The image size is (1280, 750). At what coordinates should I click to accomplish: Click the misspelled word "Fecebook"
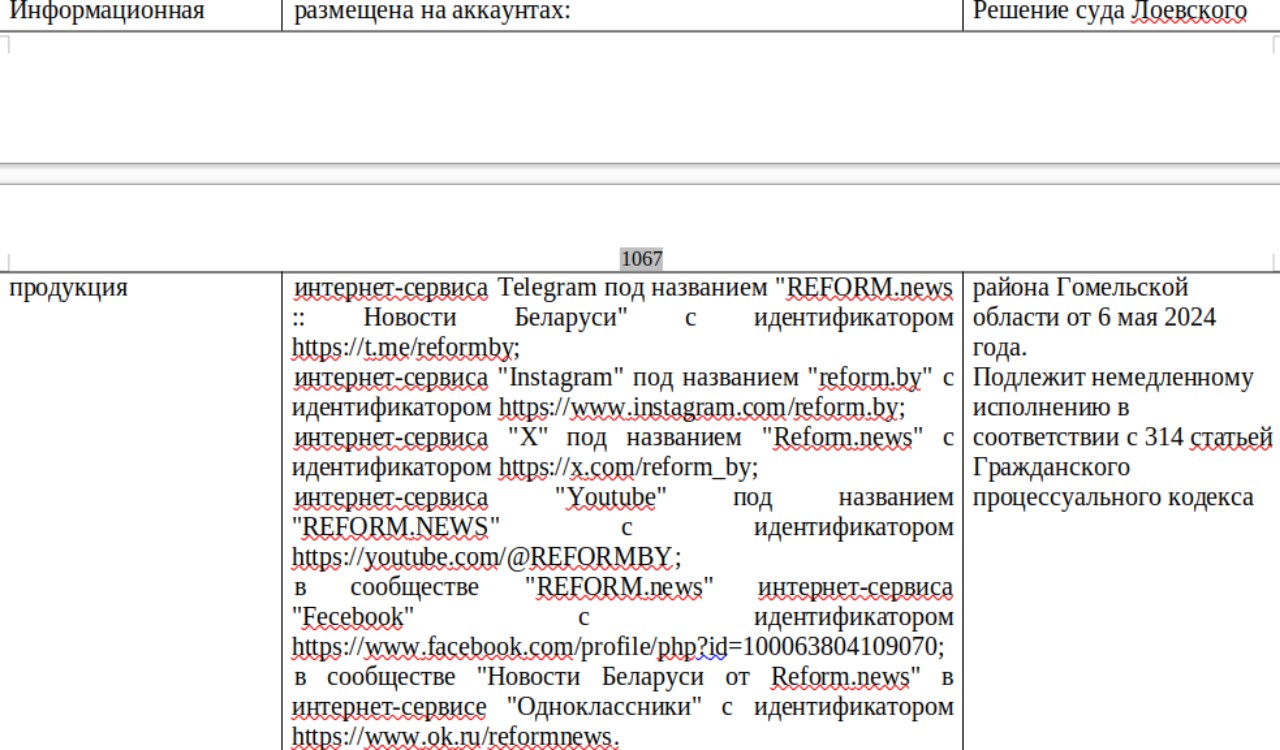pos(352,618)
